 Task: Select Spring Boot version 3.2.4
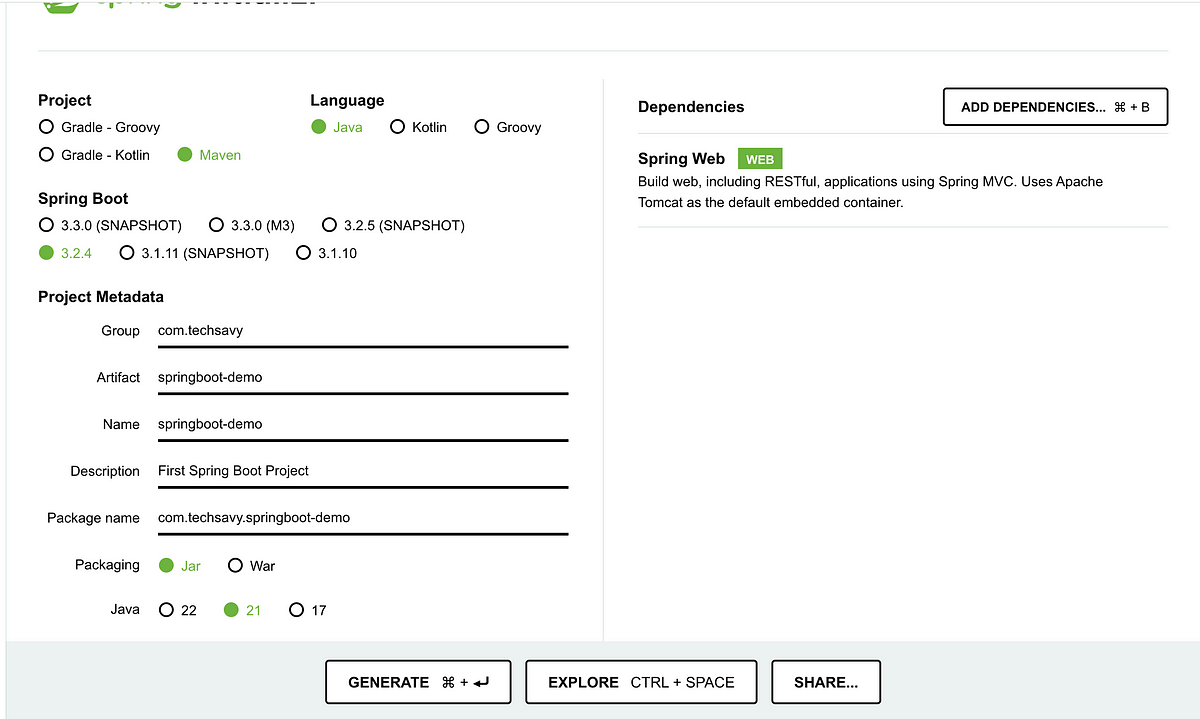click(65, 253)
